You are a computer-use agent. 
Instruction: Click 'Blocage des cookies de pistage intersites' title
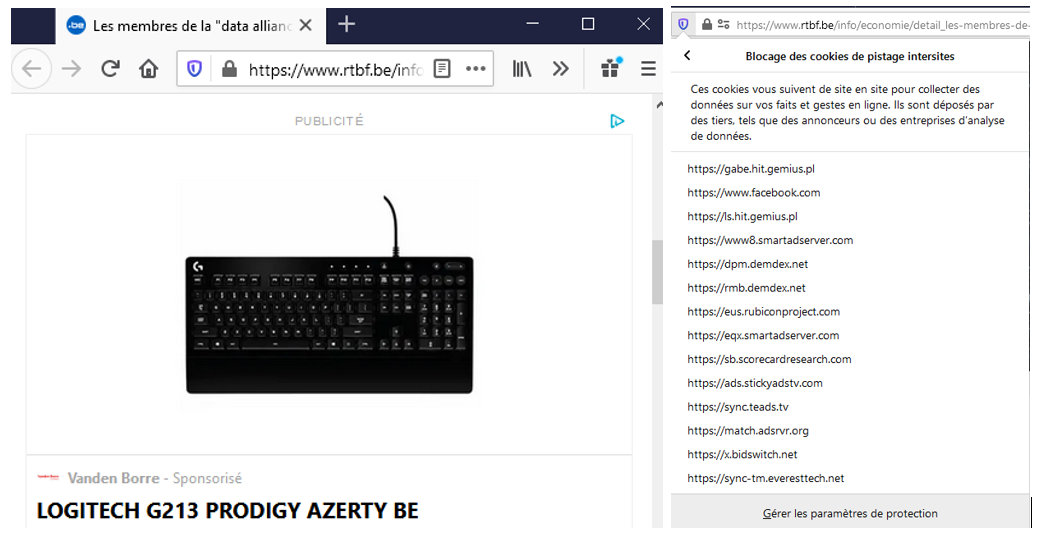849,56
